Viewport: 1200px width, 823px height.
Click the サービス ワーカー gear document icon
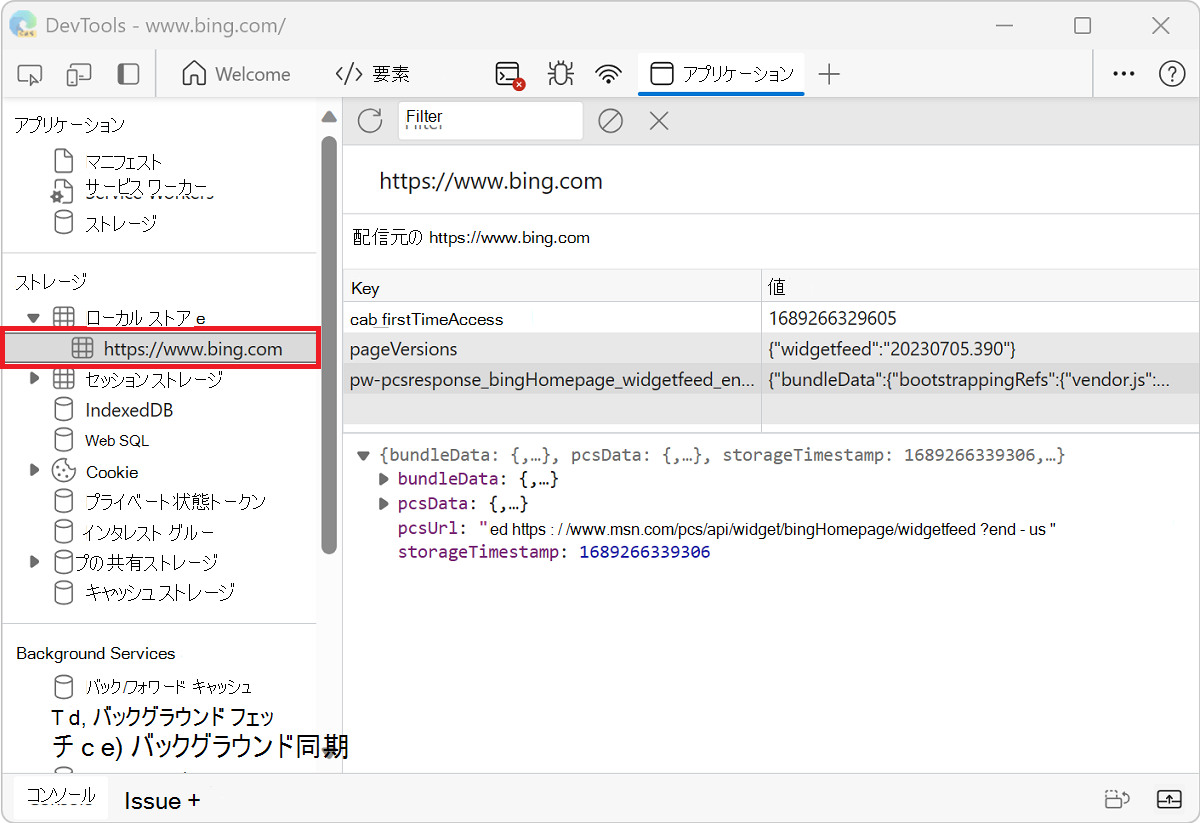(x=62, y=192)
